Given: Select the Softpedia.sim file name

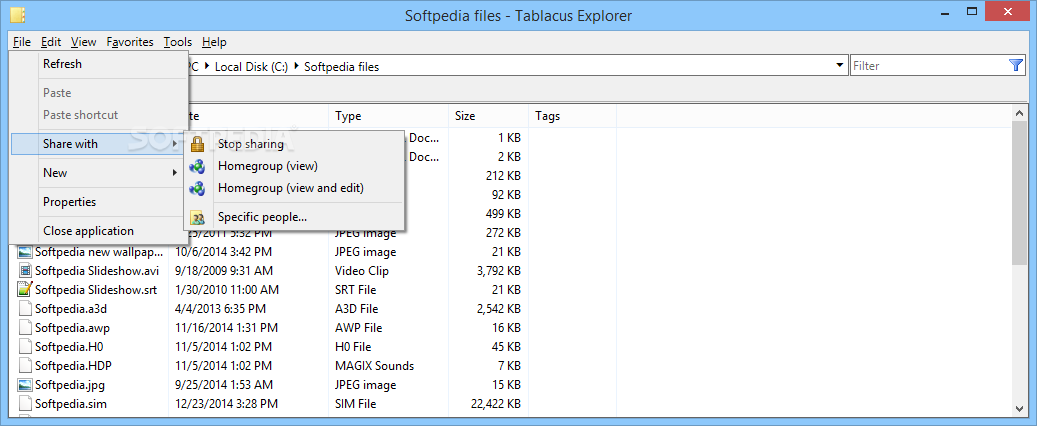Looking at the screenshot, I should (x=71, y=404).
